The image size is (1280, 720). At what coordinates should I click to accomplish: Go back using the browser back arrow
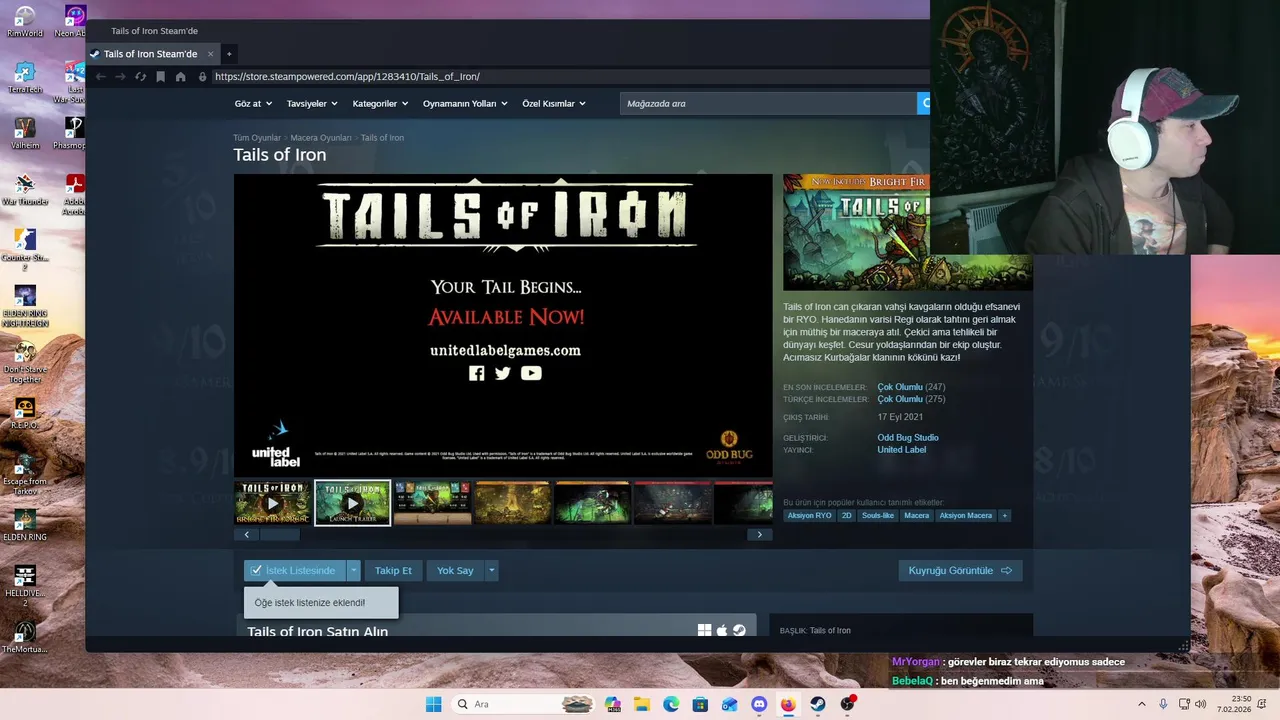(x=100, y=76)
